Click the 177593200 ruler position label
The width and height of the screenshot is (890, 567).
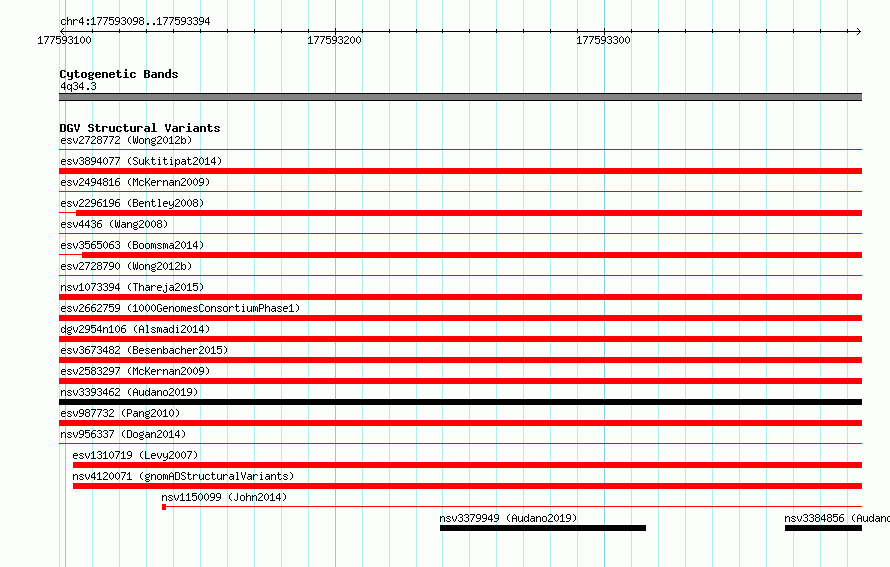click(334, 40)
